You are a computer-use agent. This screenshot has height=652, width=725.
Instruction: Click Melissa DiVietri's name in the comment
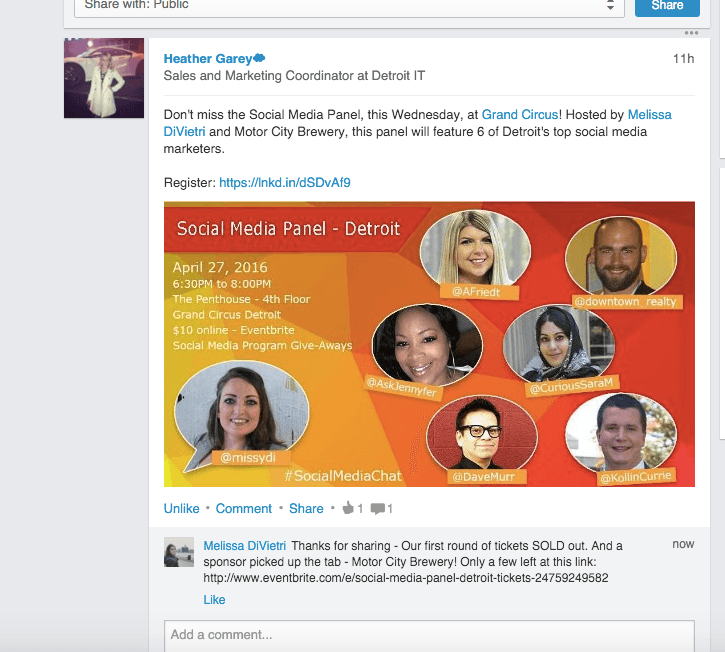(245, 546)
